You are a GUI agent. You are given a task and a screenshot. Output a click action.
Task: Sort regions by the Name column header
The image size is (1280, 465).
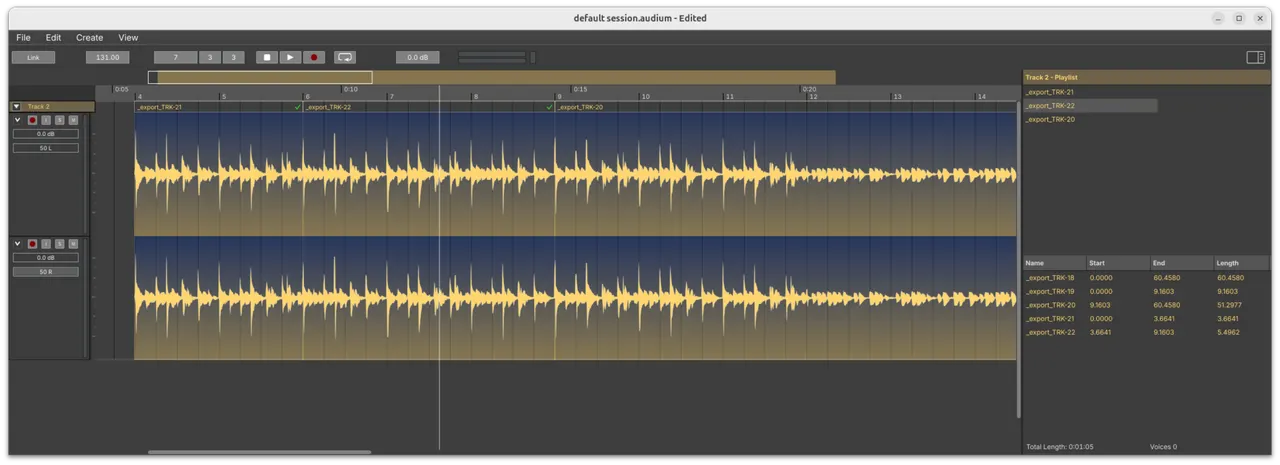(1054, 263)
